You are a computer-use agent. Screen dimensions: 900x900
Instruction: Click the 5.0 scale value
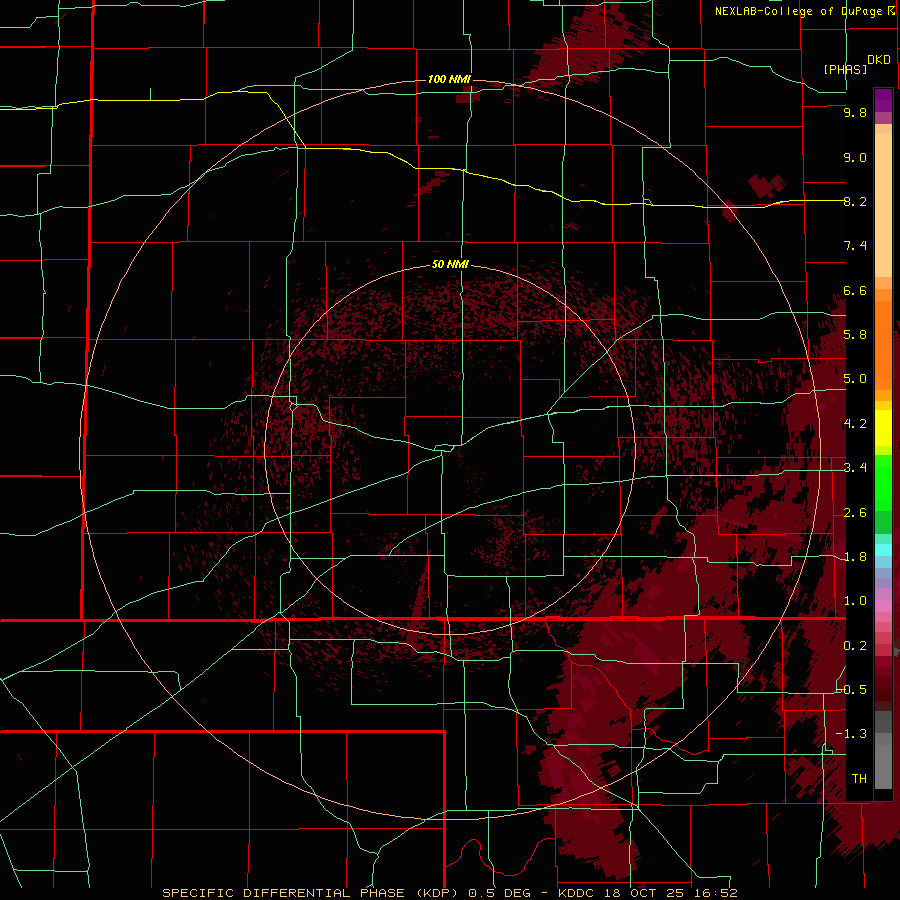coord(855,379)
